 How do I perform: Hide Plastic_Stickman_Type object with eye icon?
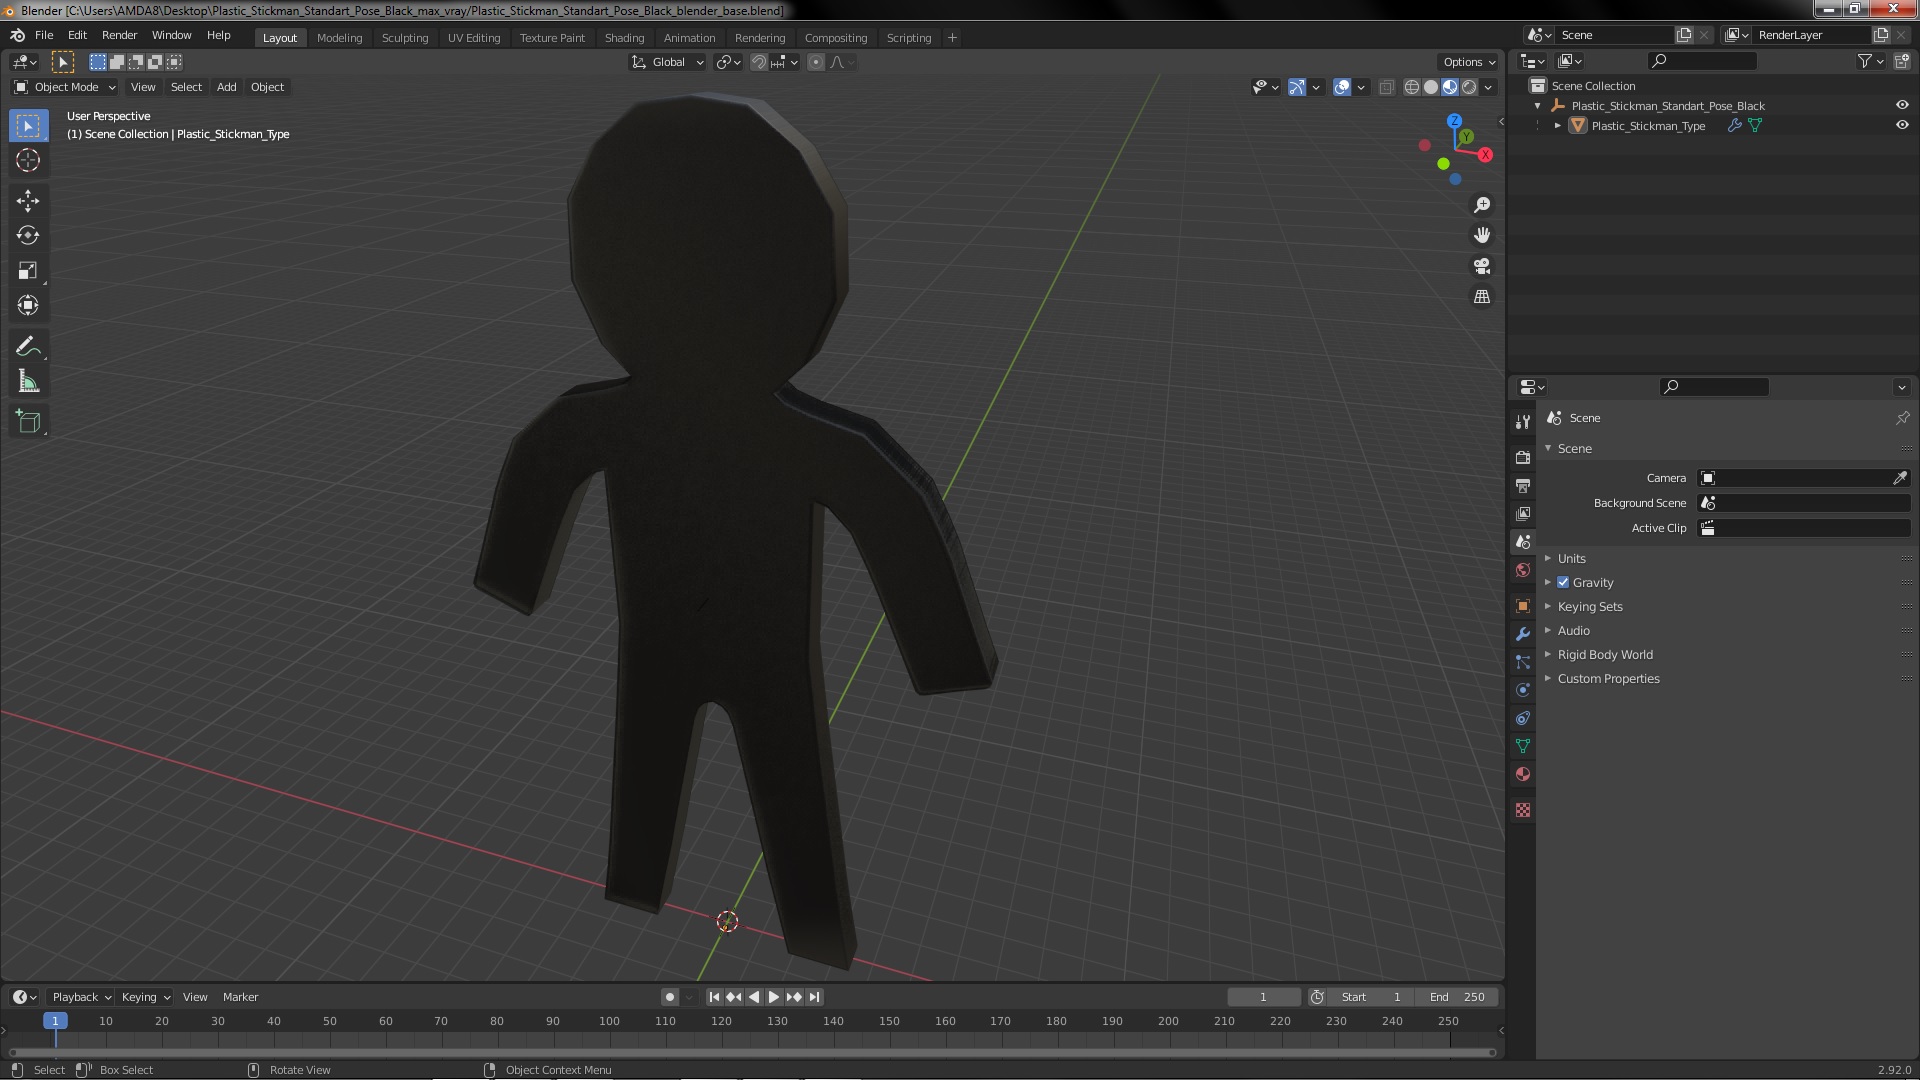click(x=1902, y=126)
